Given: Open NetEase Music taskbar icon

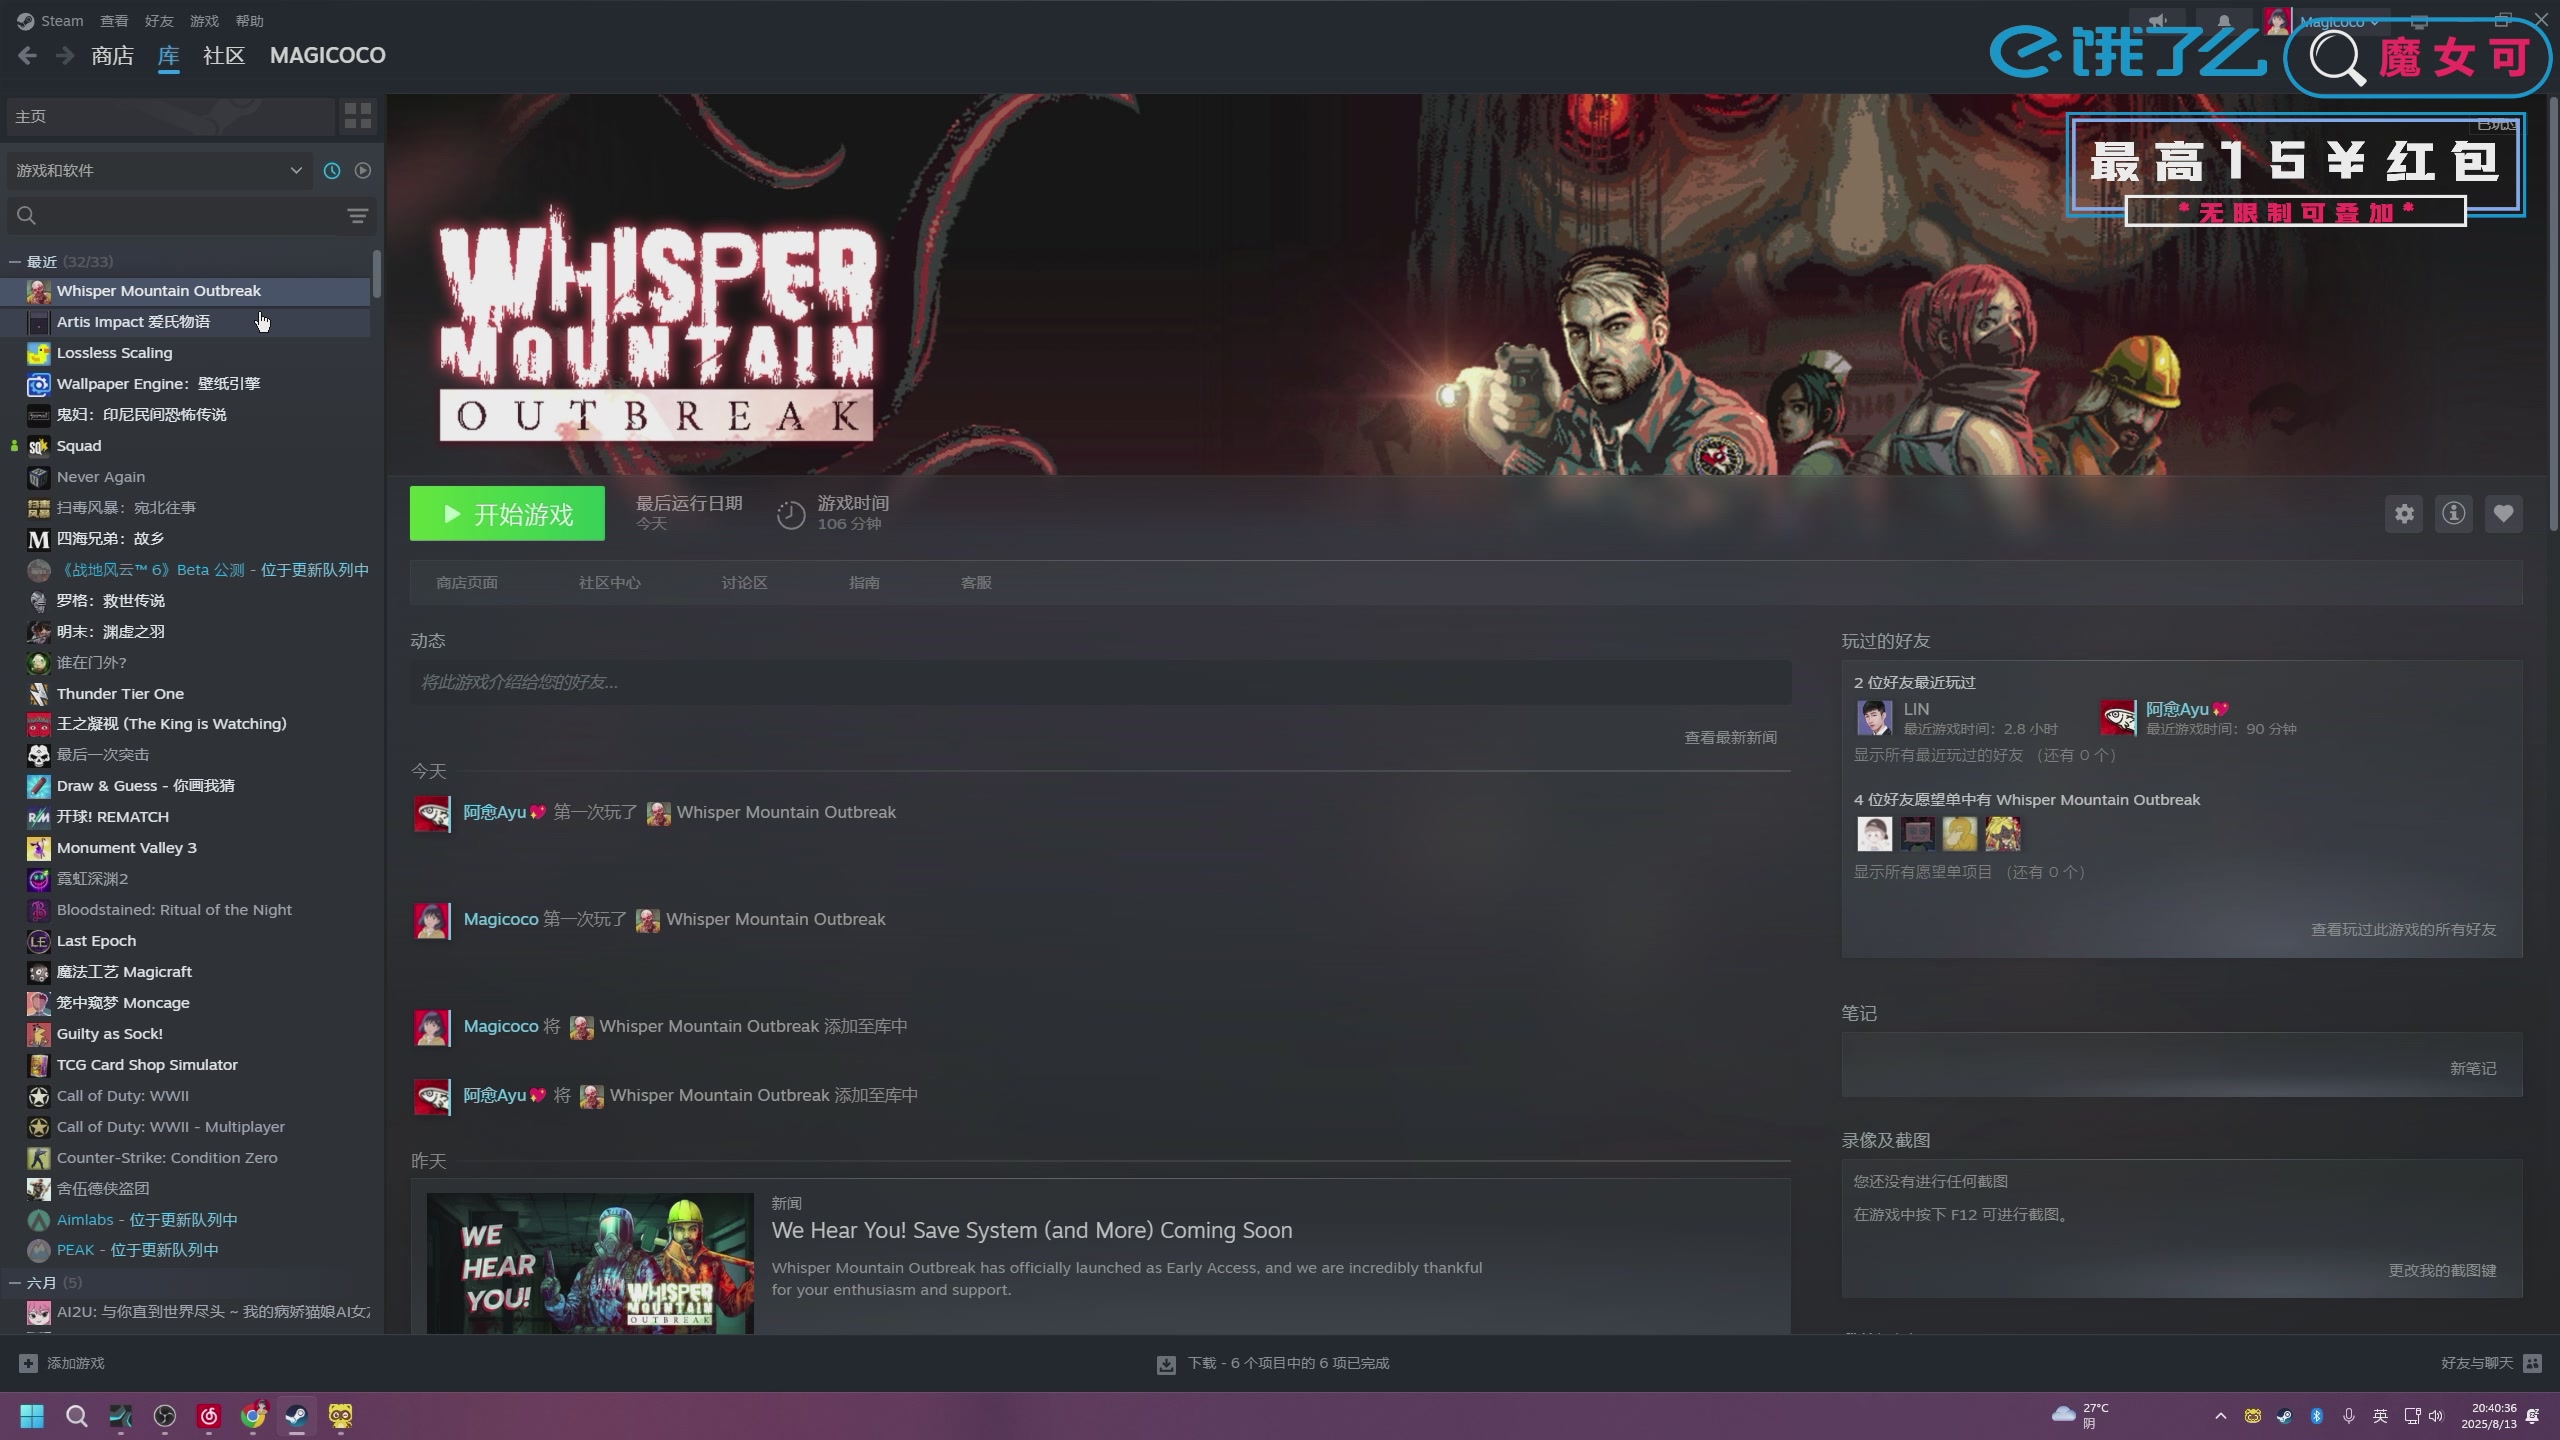Looking at the screenshot, I should (x=209, y=1416).
